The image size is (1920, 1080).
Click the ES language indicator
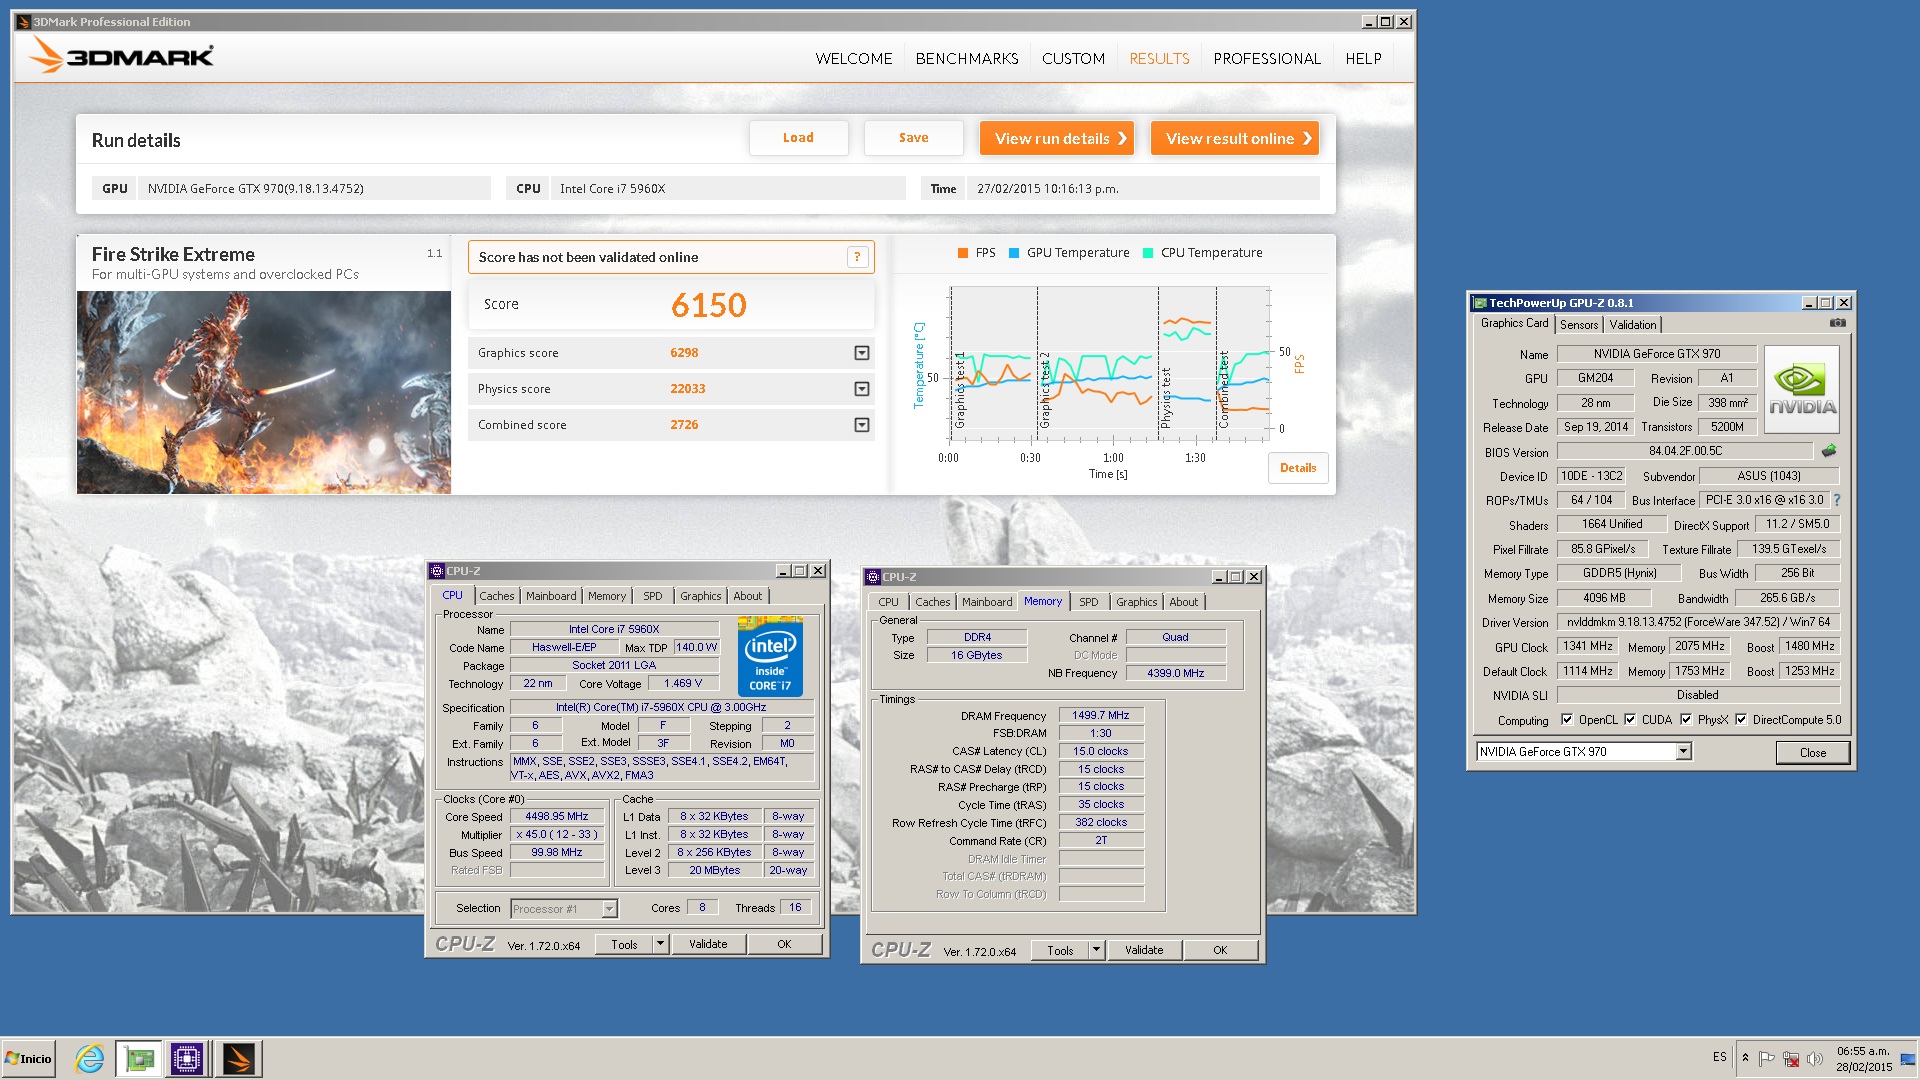[1719, 1057]
